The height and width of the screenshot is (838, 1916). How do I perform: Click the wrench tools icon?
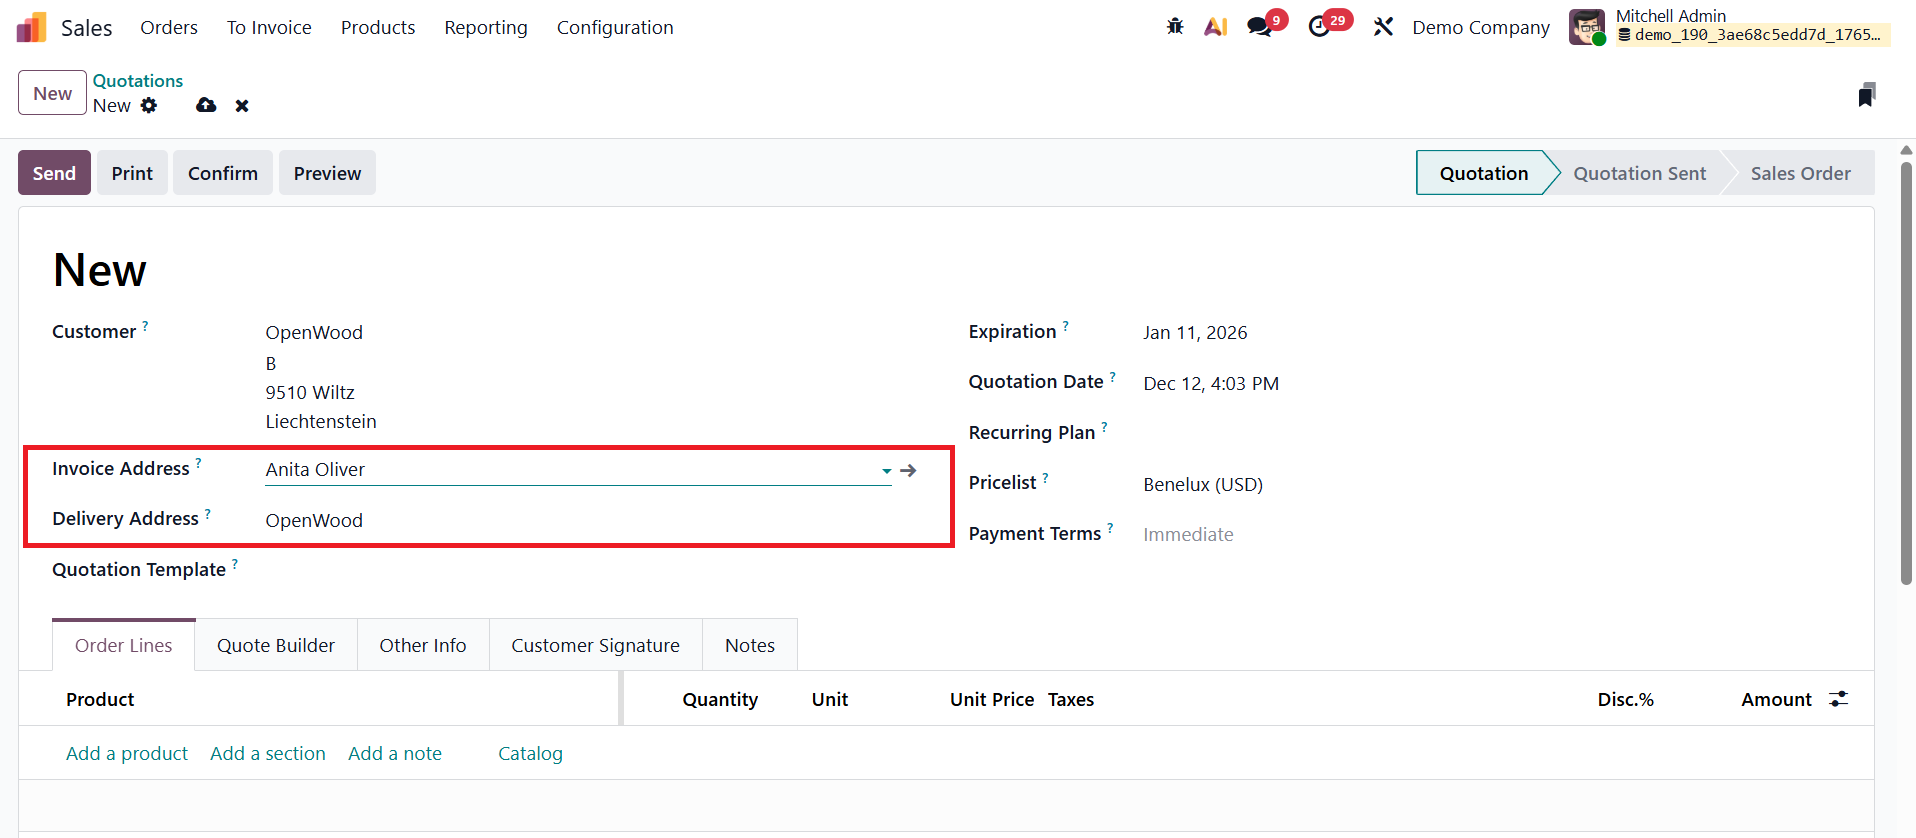click(x=1383, y=27)
